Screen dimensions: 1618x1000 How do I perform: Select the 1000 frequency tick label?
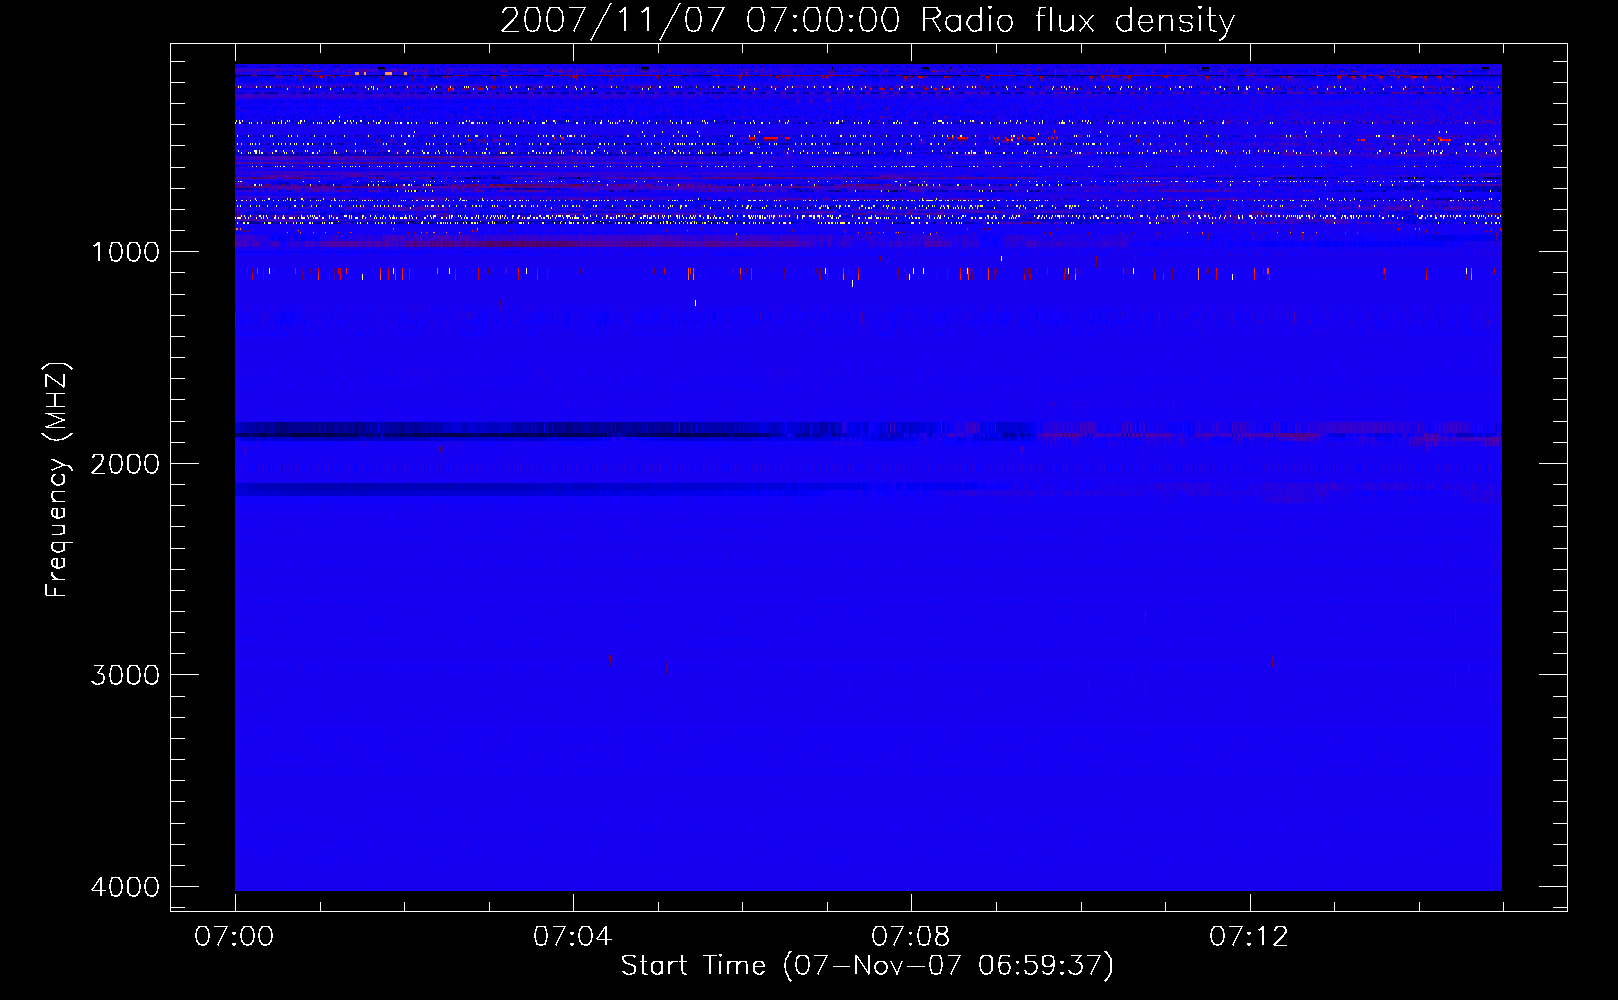126,251
